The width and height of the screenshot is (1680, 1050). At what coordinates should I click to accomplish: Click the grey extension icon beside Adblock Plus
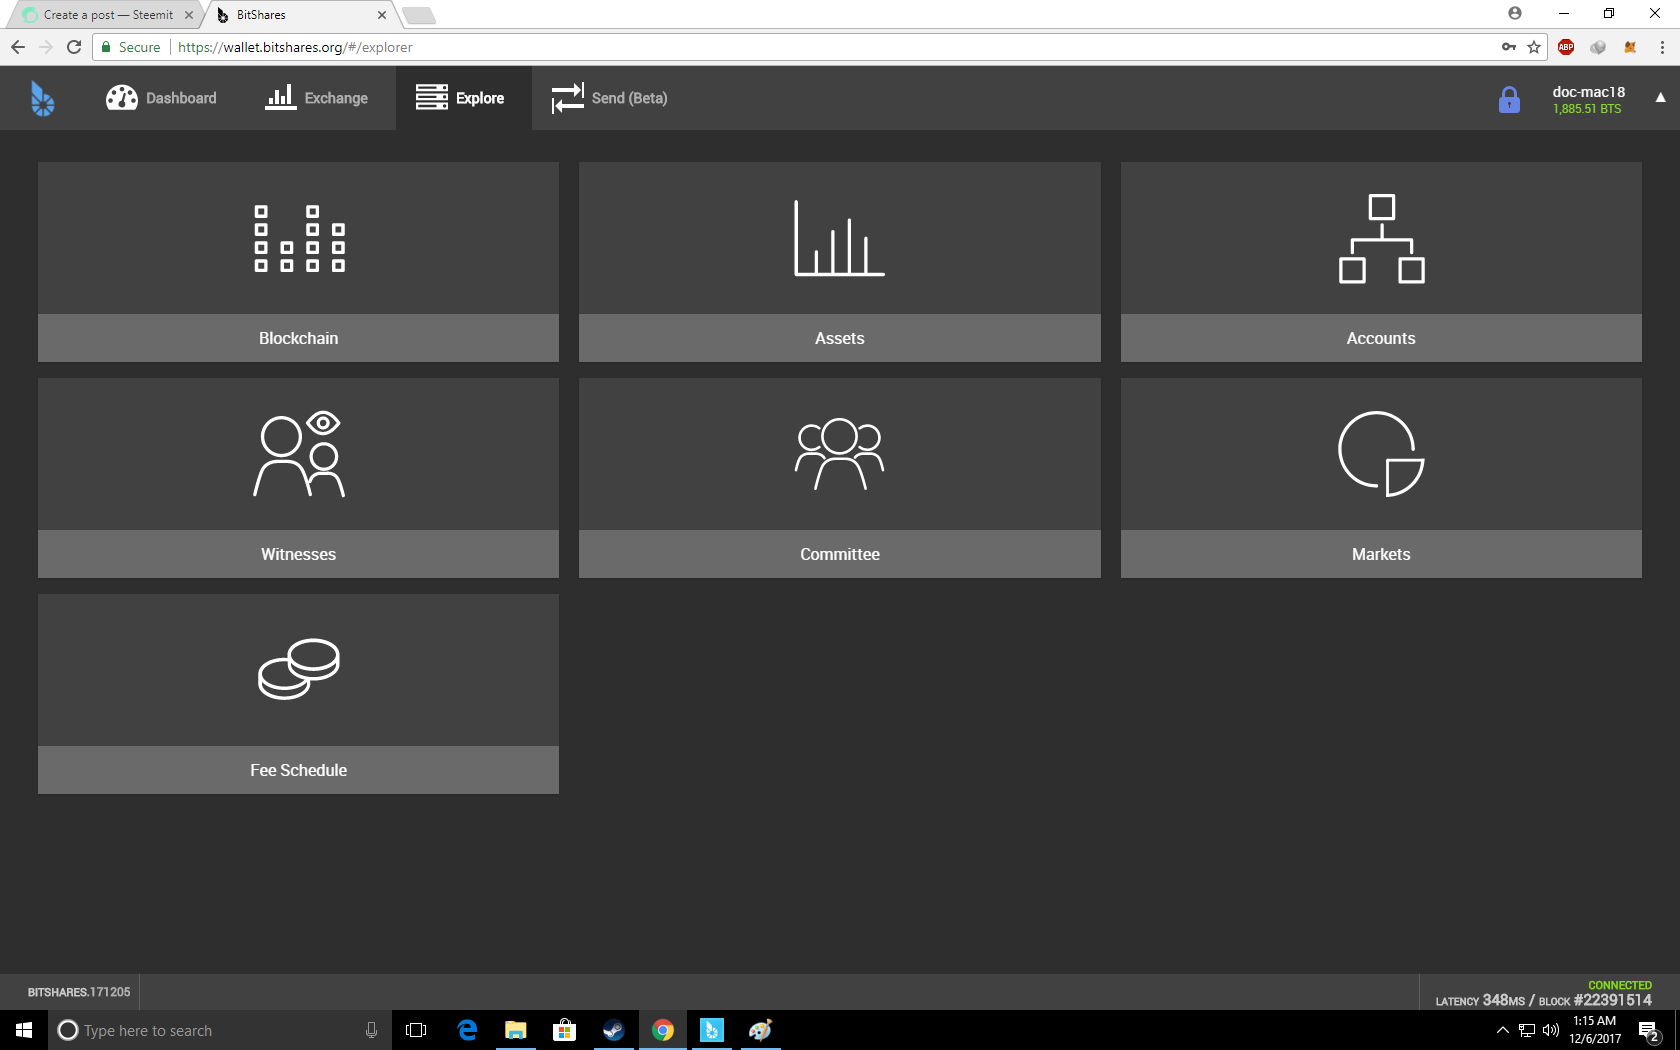(x=1598, y=47)
